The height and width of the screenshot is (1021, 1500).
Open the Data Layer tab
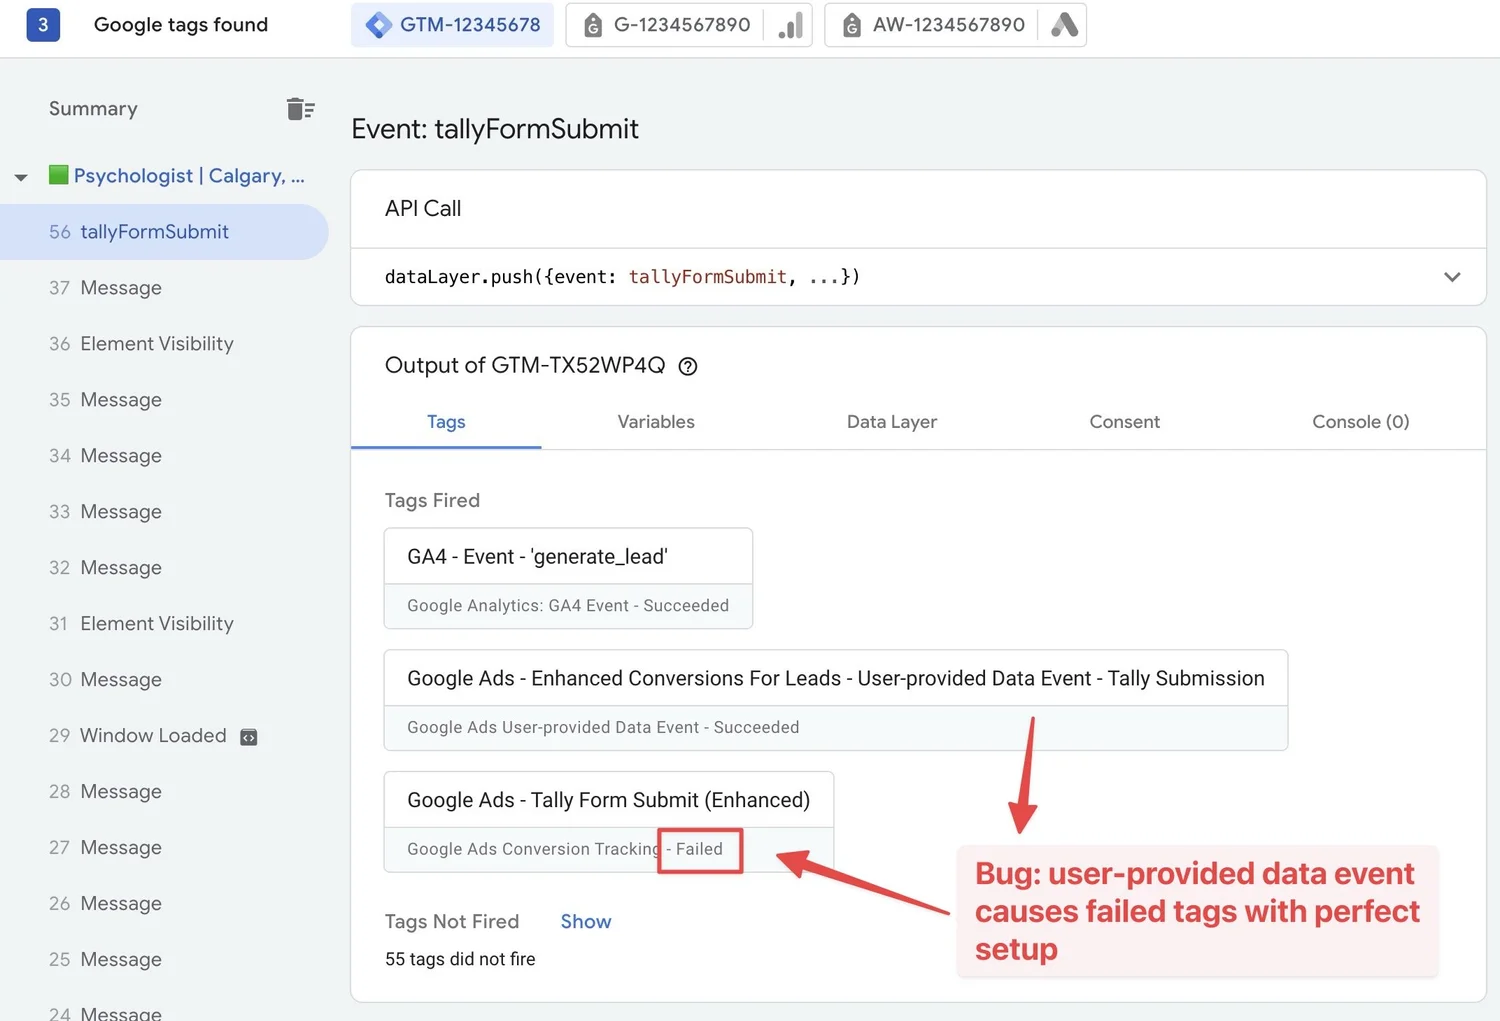[x=891, y=422]
